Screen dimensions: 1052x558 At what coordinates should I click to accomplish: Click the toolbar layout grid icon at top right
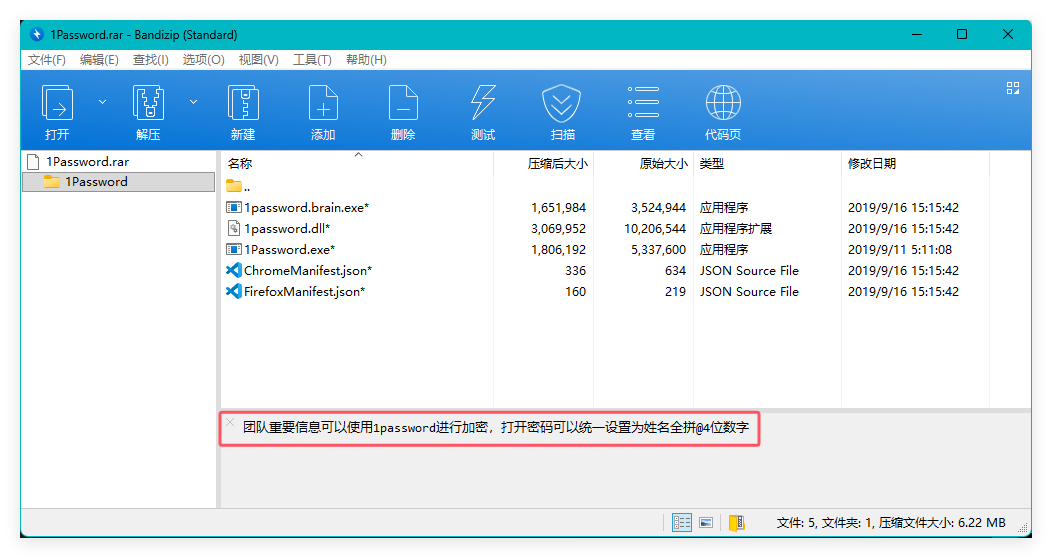1013,88
